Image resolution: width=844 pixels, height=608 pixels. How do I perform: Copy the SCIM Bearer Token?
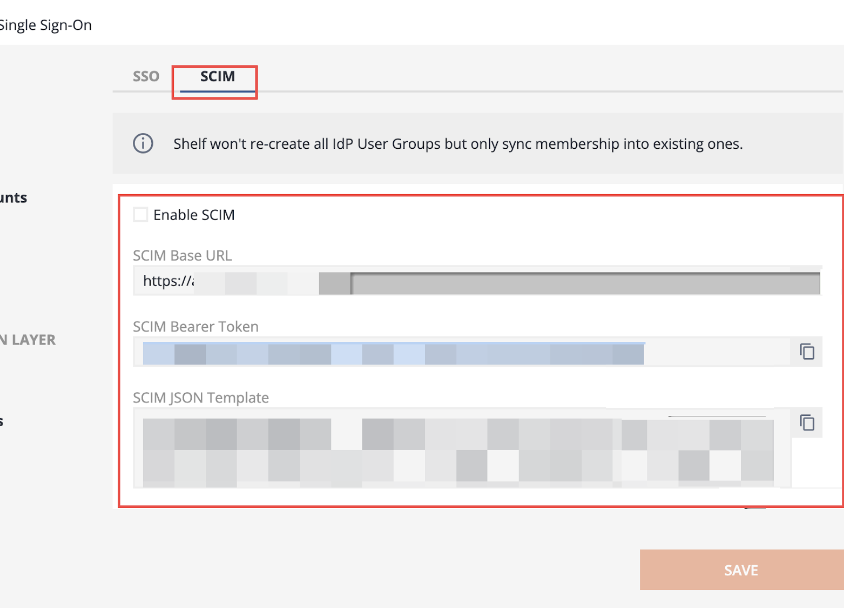coord(806,351)
